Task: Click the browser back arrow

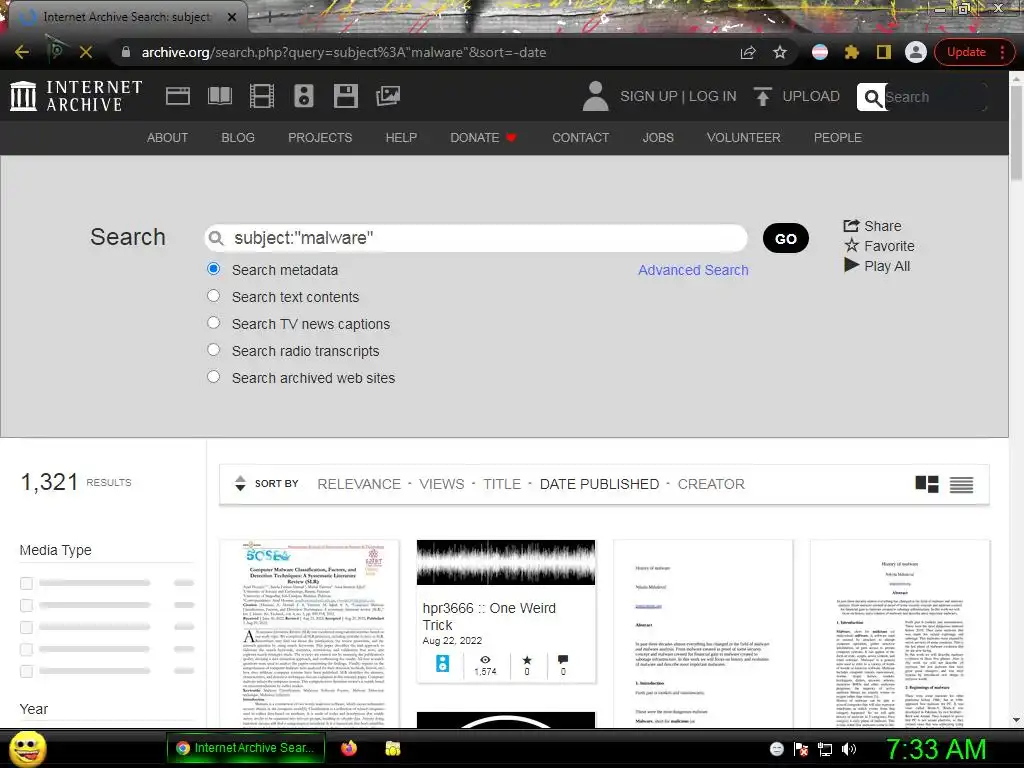Action: coord(22,52)
